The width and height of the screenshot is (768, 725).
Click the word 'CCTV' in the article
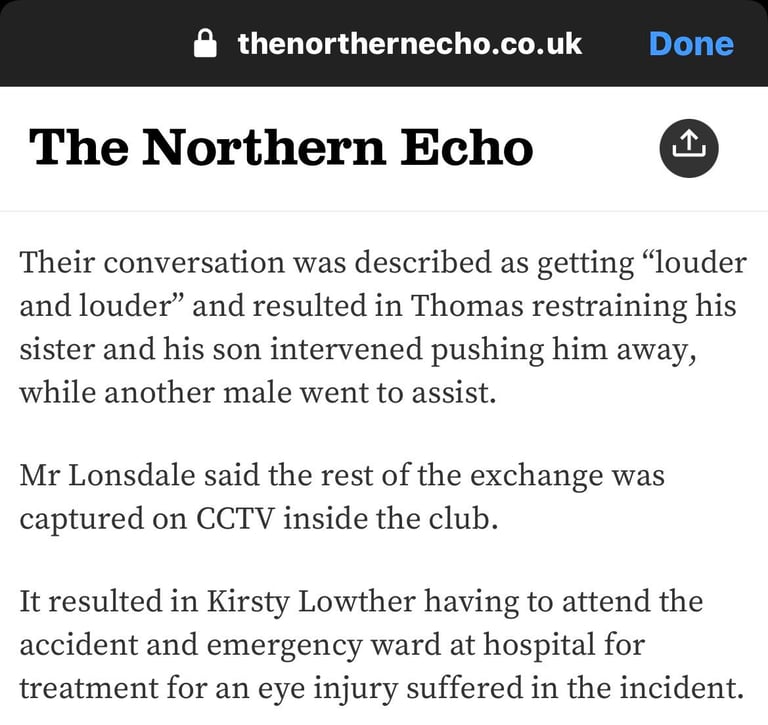coord(234,518)
